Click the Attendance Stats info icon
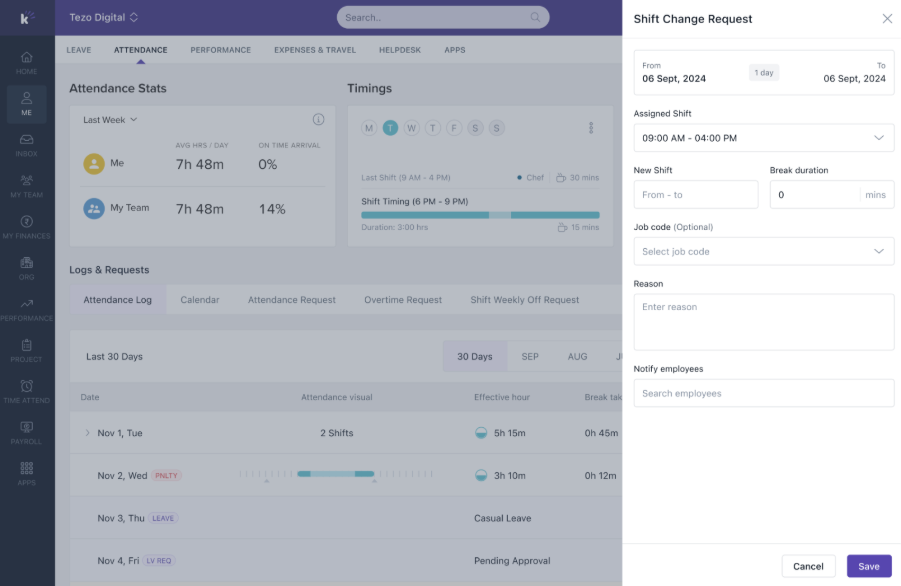The height and width of the screenshot is (586, 901). [x=318, y=119]
